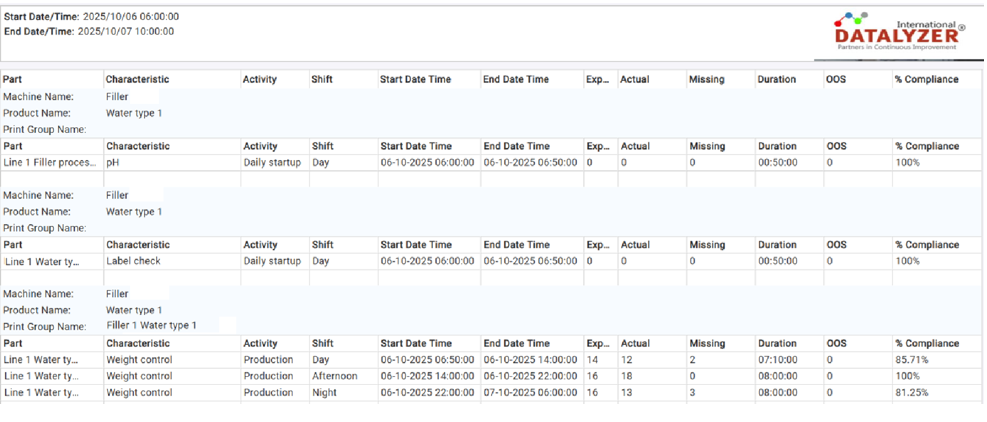Click Daily startup activity in the pH row

[272, 163]
